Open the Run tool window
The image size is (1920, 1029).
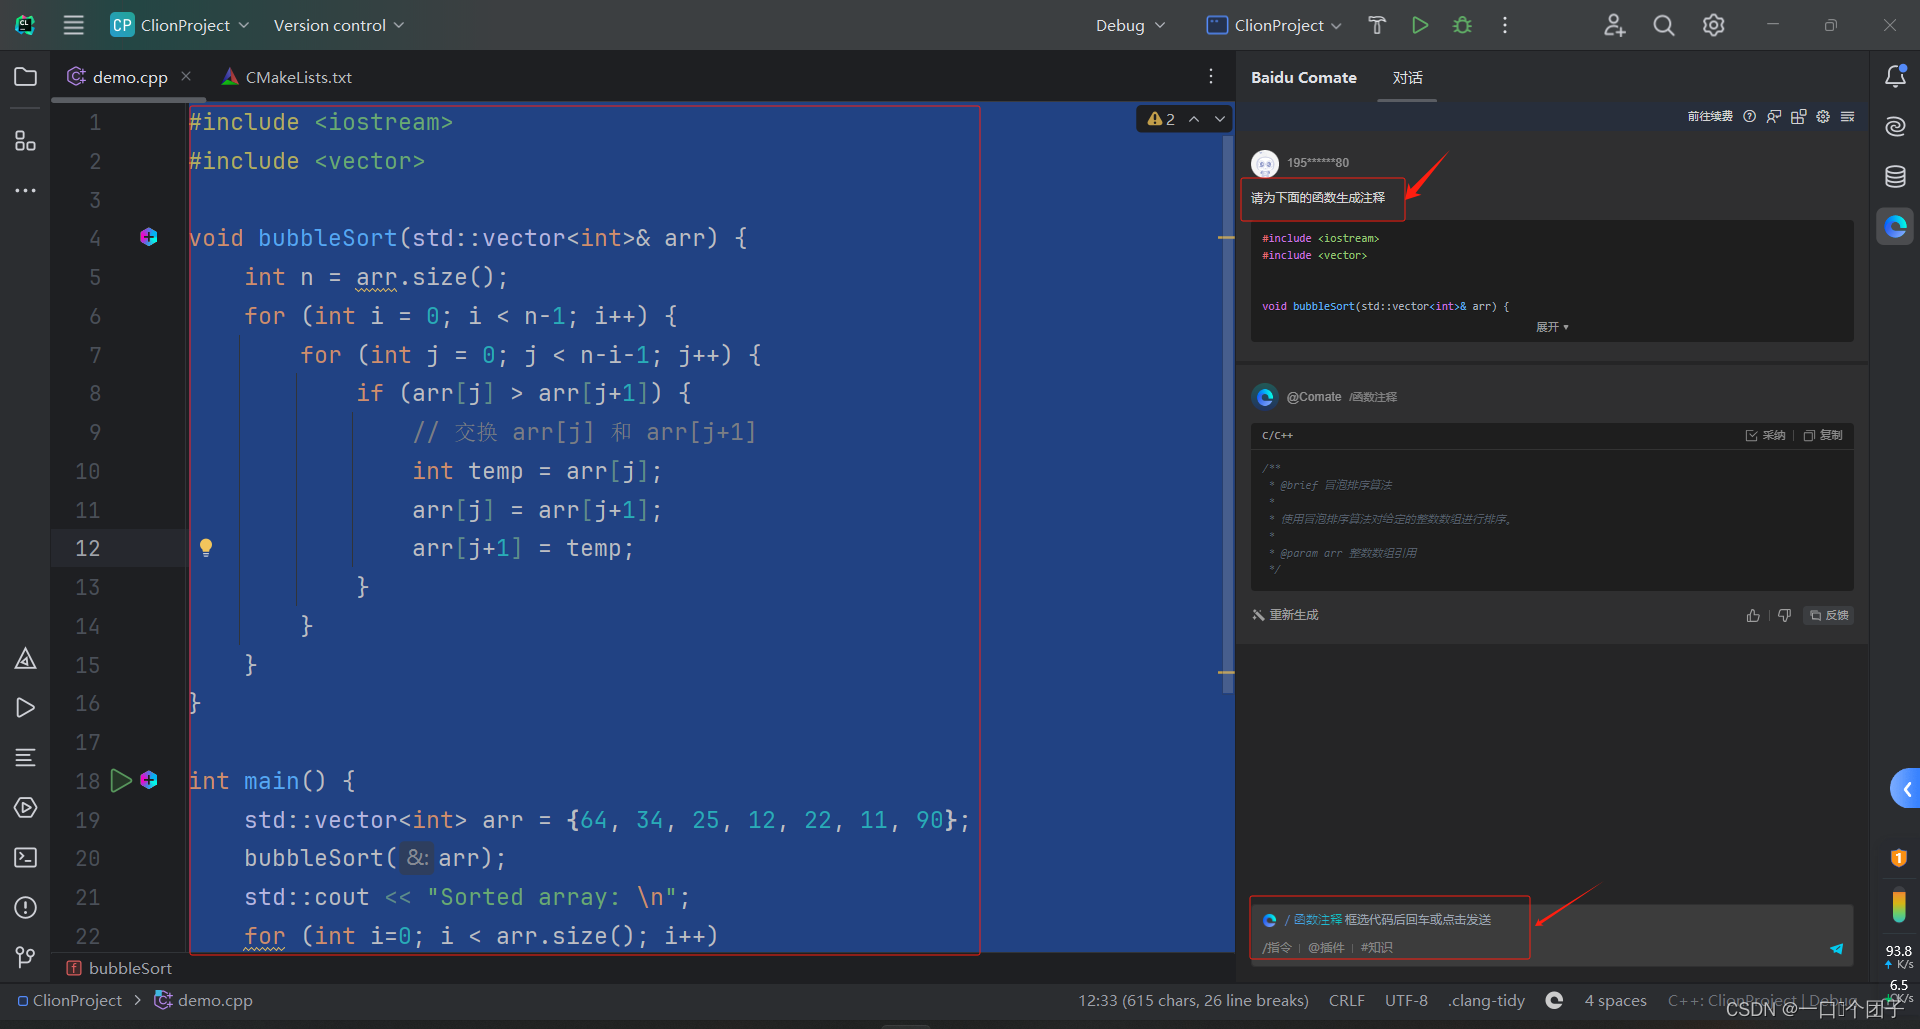tap(25, 708)
